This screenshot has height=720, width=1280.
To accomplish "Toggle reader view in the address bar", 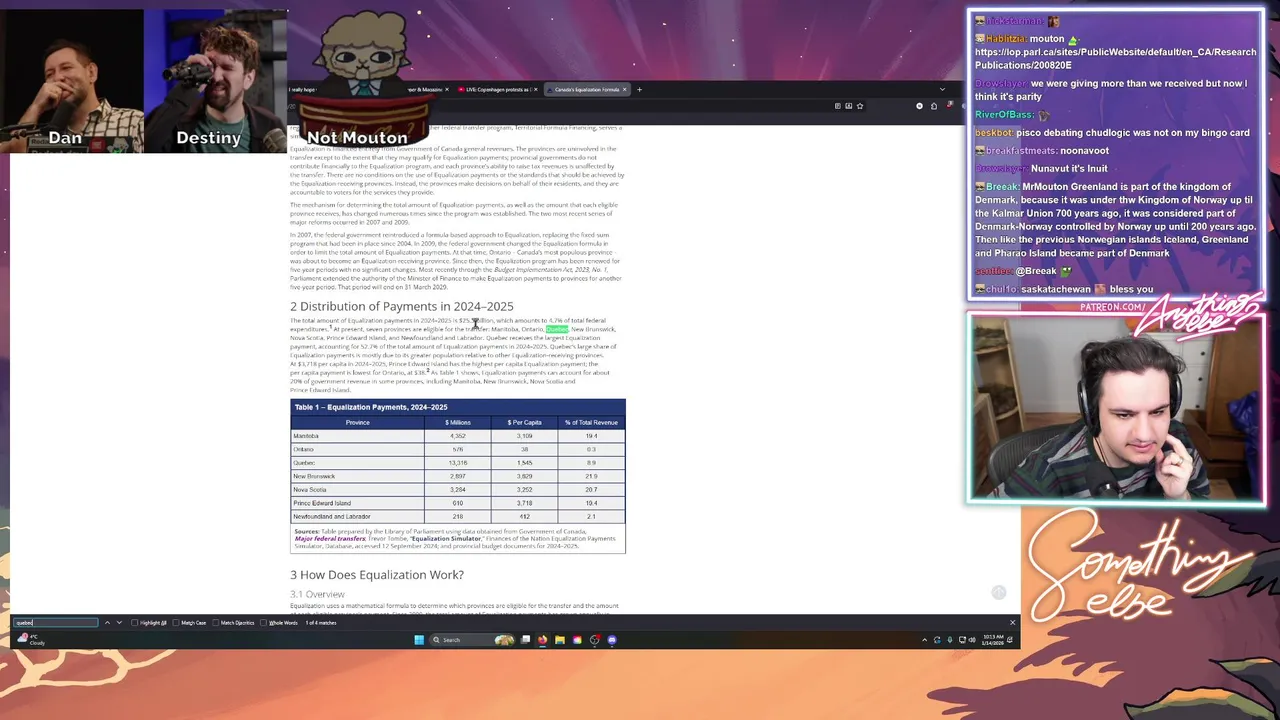I will [x=837, y=105].
